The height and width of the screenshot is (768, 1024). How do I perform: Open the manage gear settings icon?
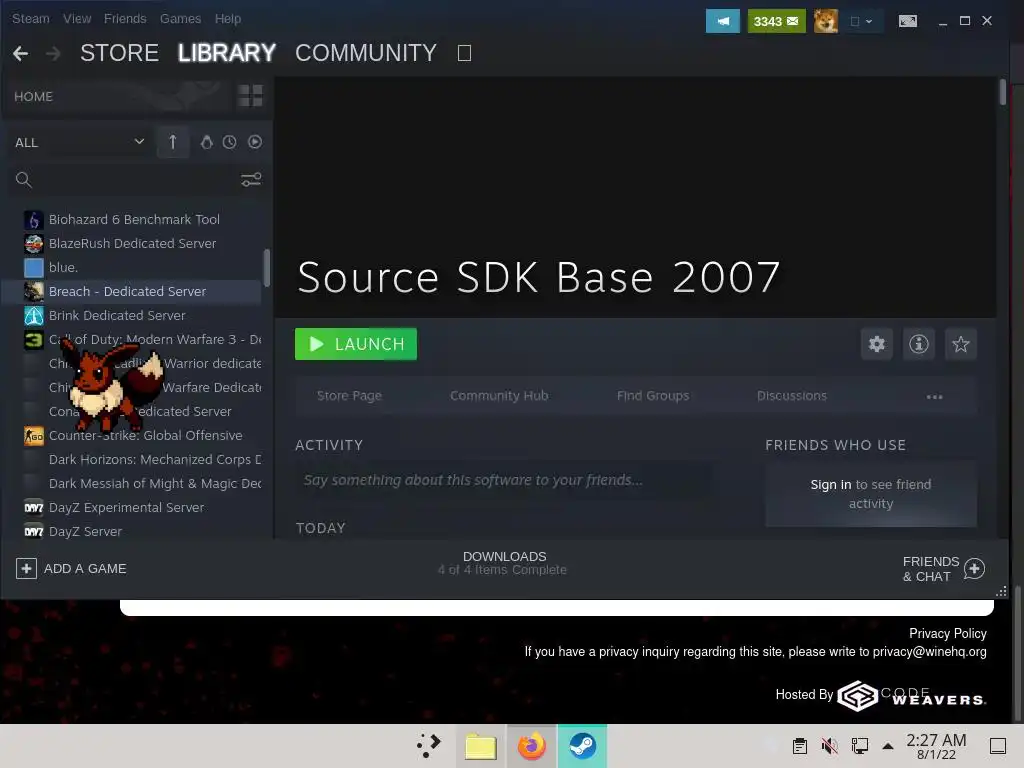(x=876, y=344)
